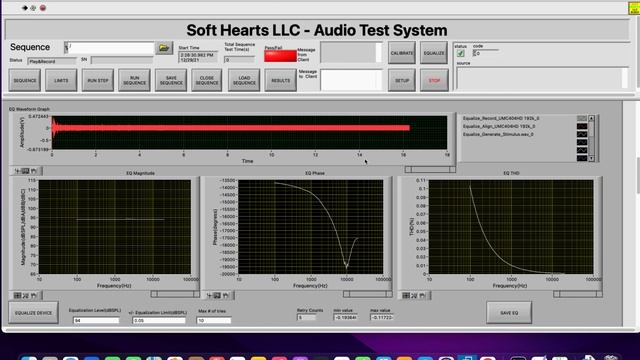Select pan hand tool on EQ Waveform Graph palette
Screen dimensions: 640x360
(x=34, y=171)
